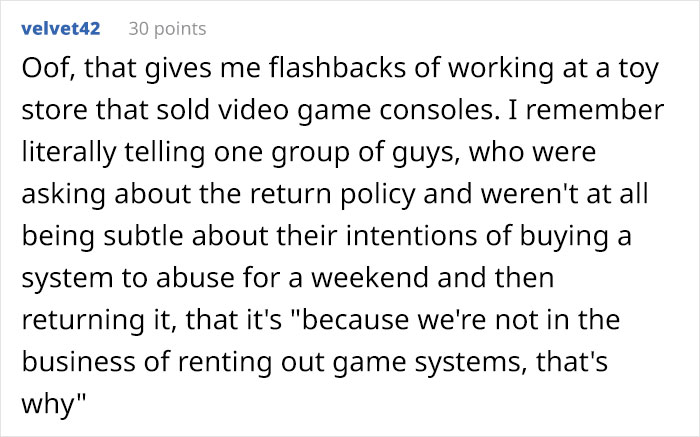Open the velvet42 user profile link
Viewport: 700px width, 437px height.
pyautogui.click(x=60, y=28)
